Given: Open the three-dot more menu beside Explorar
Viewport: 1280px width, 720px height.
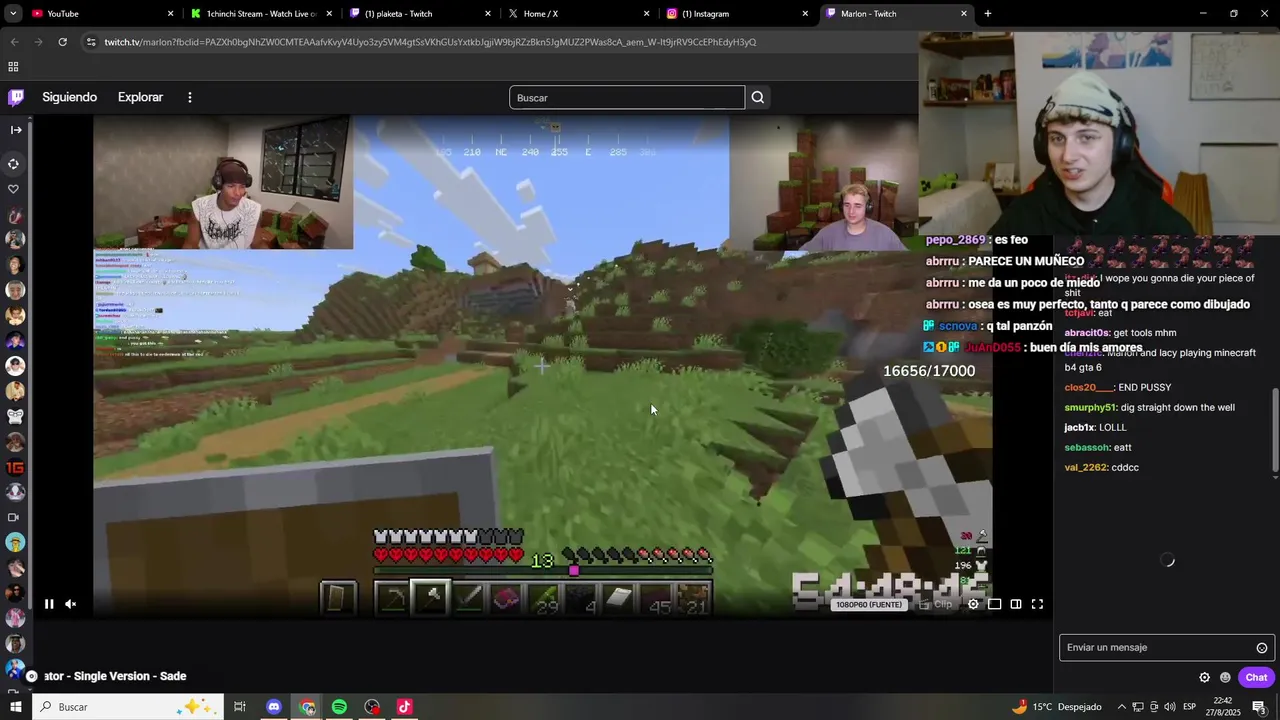Looking at the screenshot, I should pyautogui.click(x=189, y=97).
